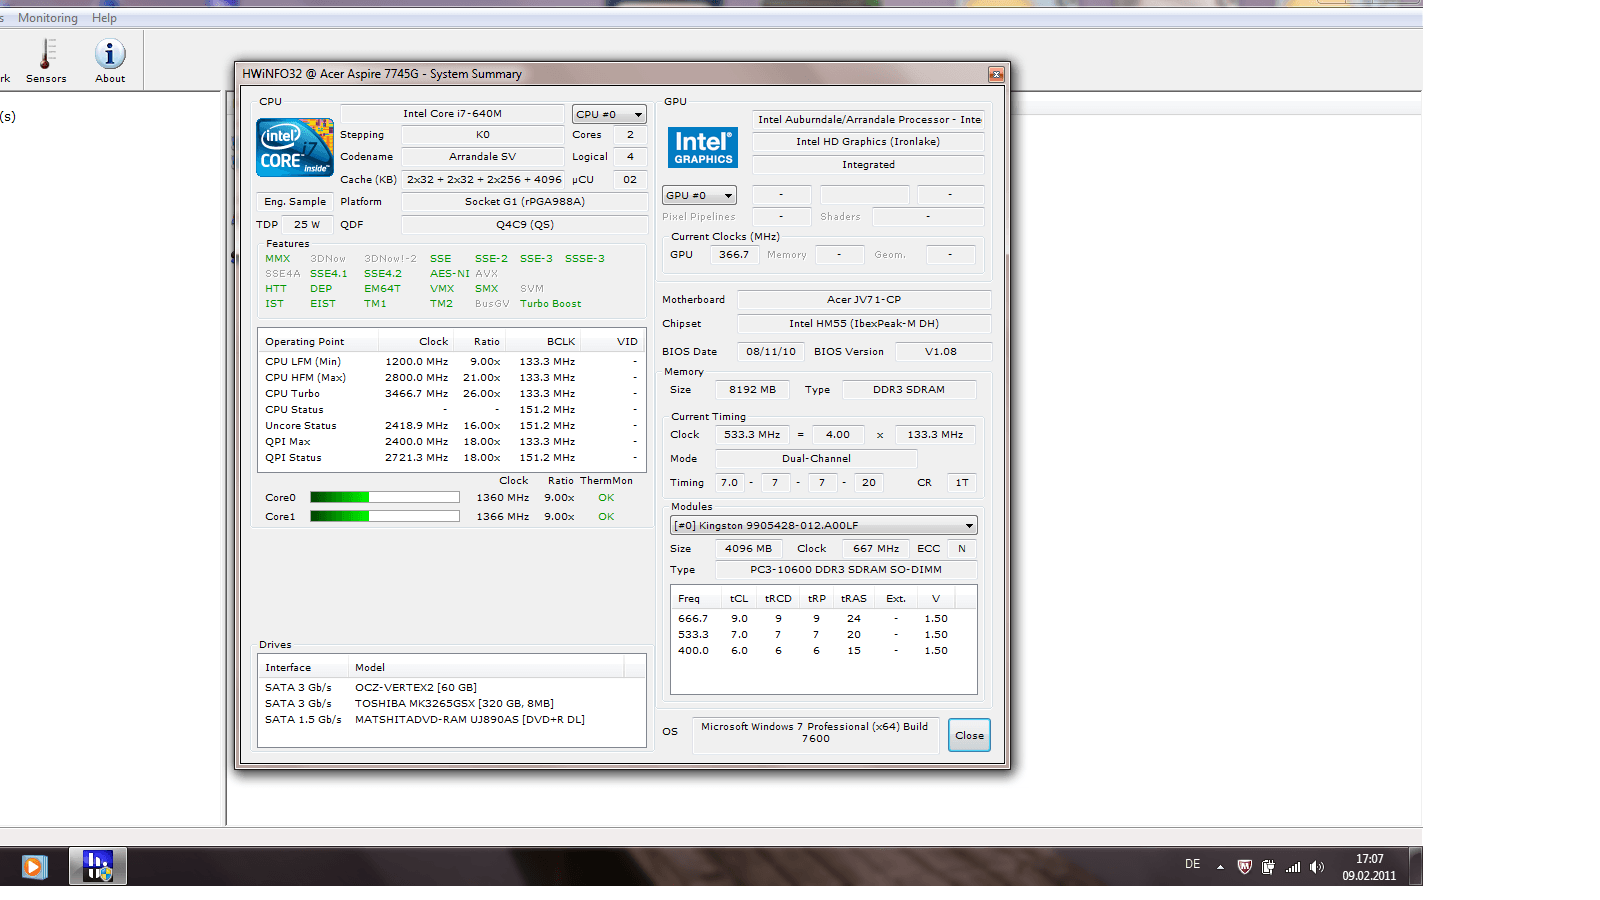The width and height of the screenshot is (1600, 900).
Task: Select the 'OCZ-VERTEX2 [60 GB]' drive row
Action: pyautogui.click(x=452, y=688)
